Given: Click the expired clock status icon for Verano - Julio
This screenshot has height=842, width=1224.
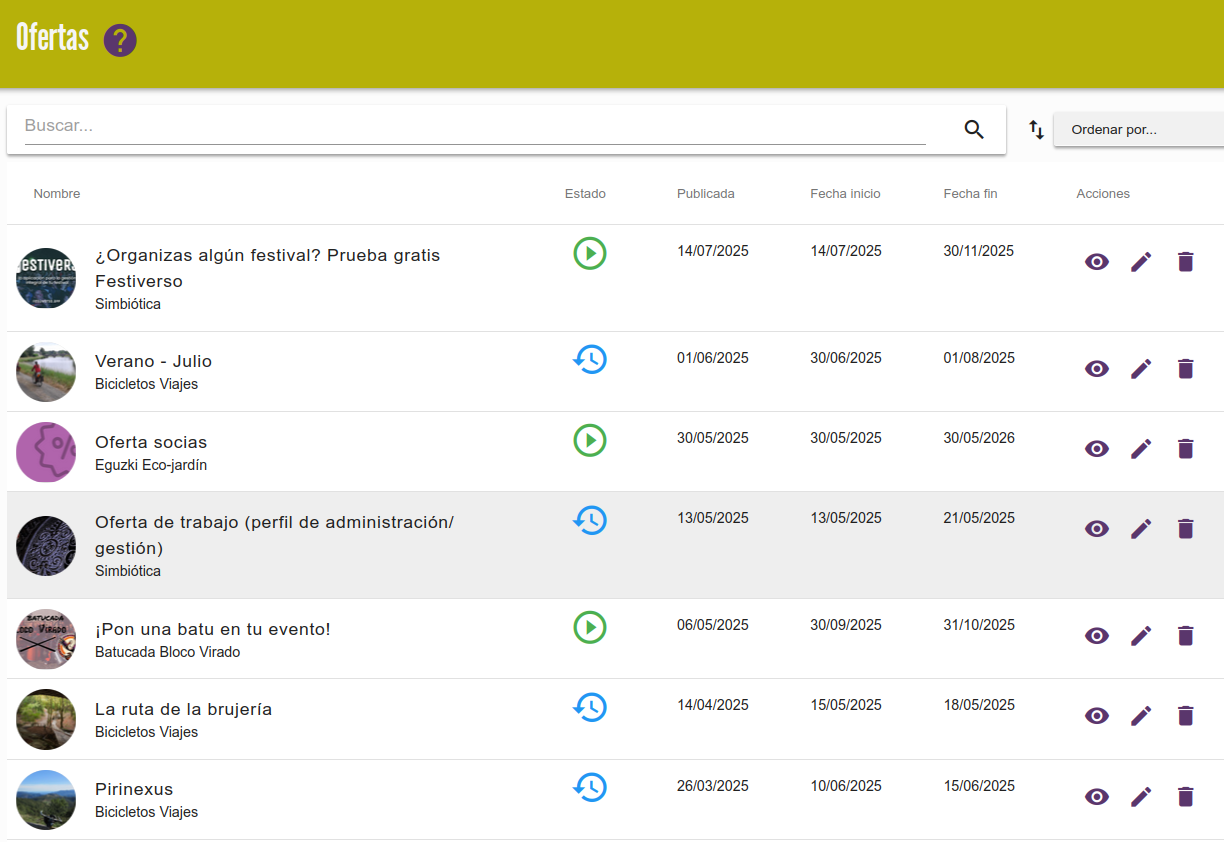Looking at the screenshot, I should pyautogui.click(x=590, y=359).
